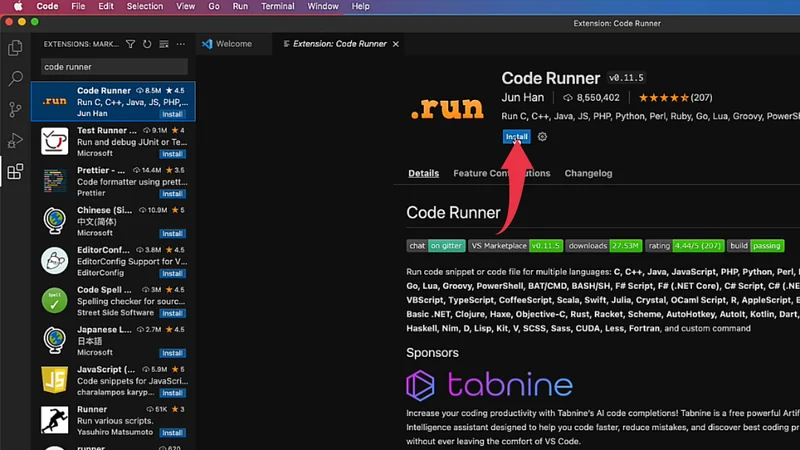Close the Extension: Code Runner tab

(x=396, y=44)
